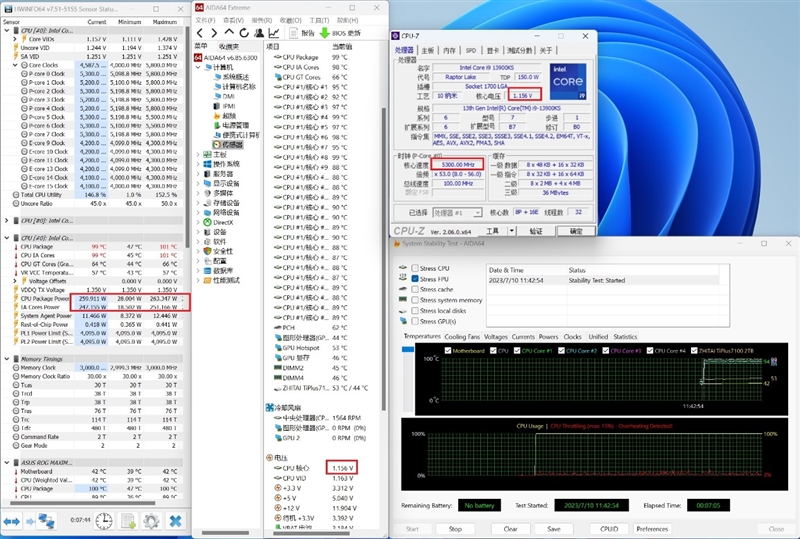The width and height of the screenshot is (800, 539).
Task: Collapse 计算机 node in AIDA64 tree
Action: click(x=198, y=67)
